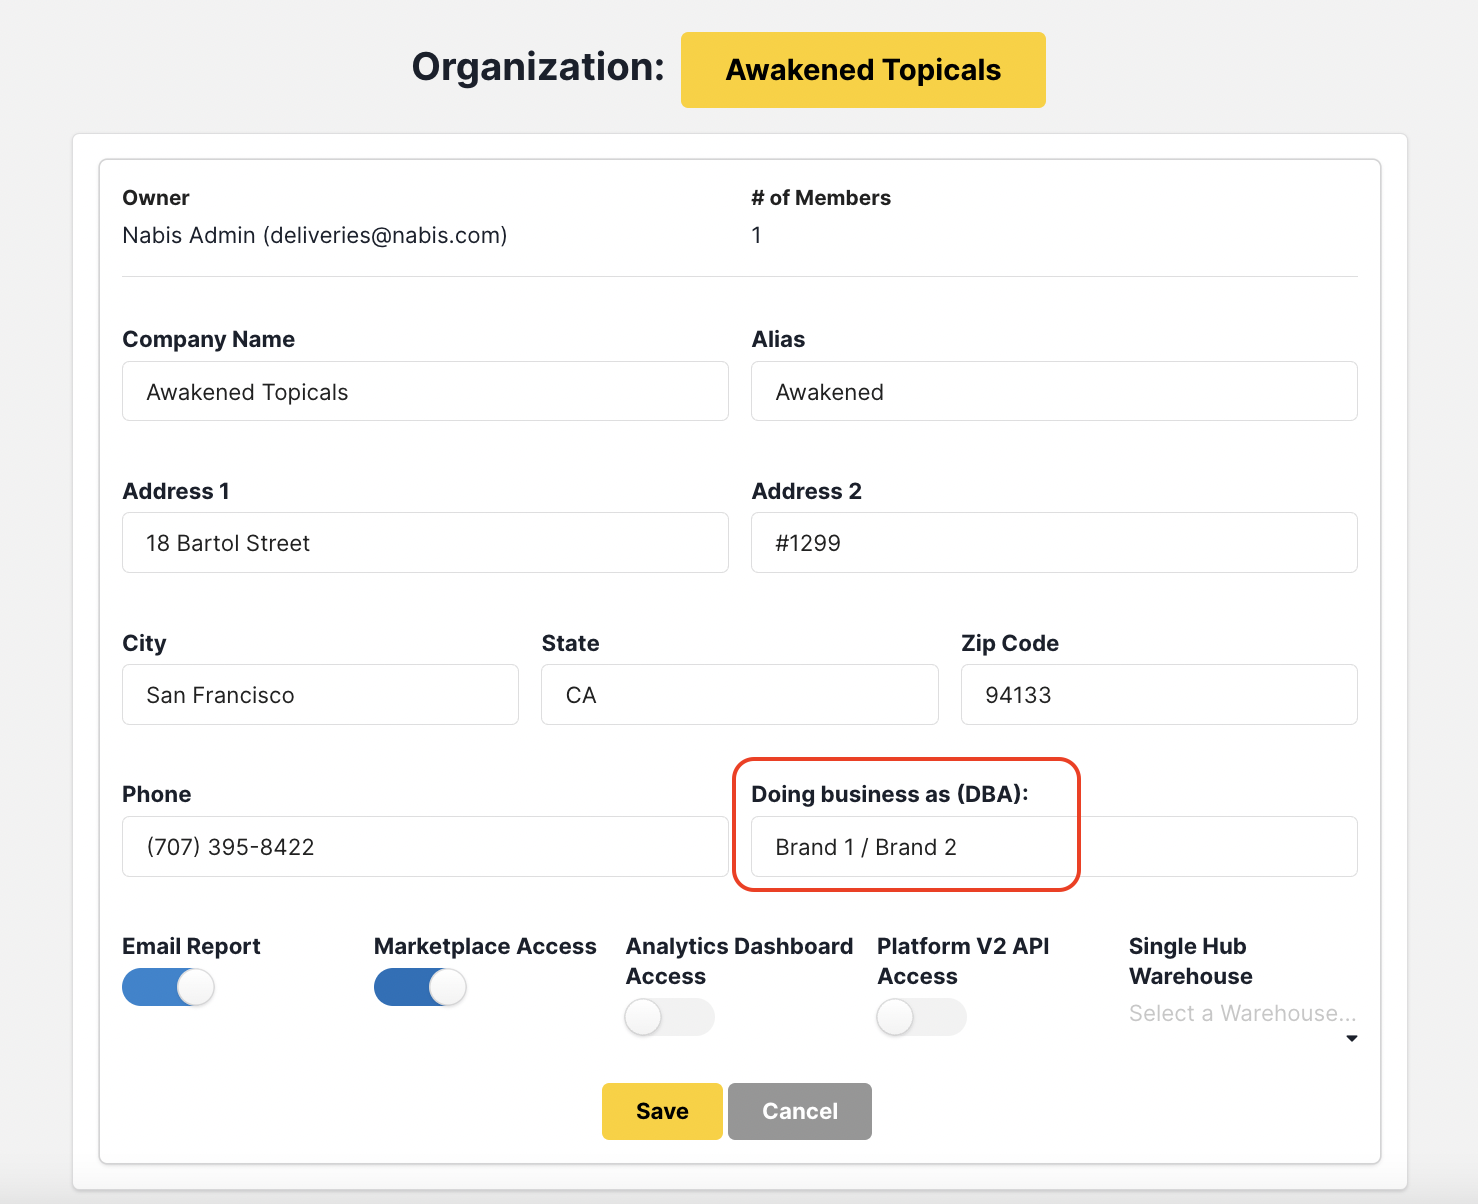
Task: Click the Single Hub Warehouse dropdown arrow
Action: click(1351, 1039)
